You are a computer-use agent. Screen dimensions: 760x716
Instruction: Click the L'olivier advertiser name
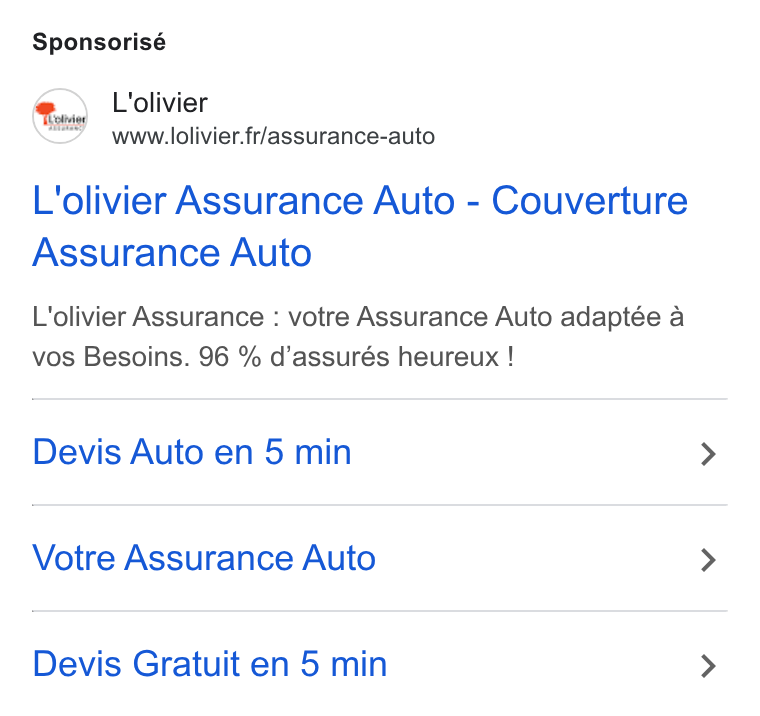160,103
